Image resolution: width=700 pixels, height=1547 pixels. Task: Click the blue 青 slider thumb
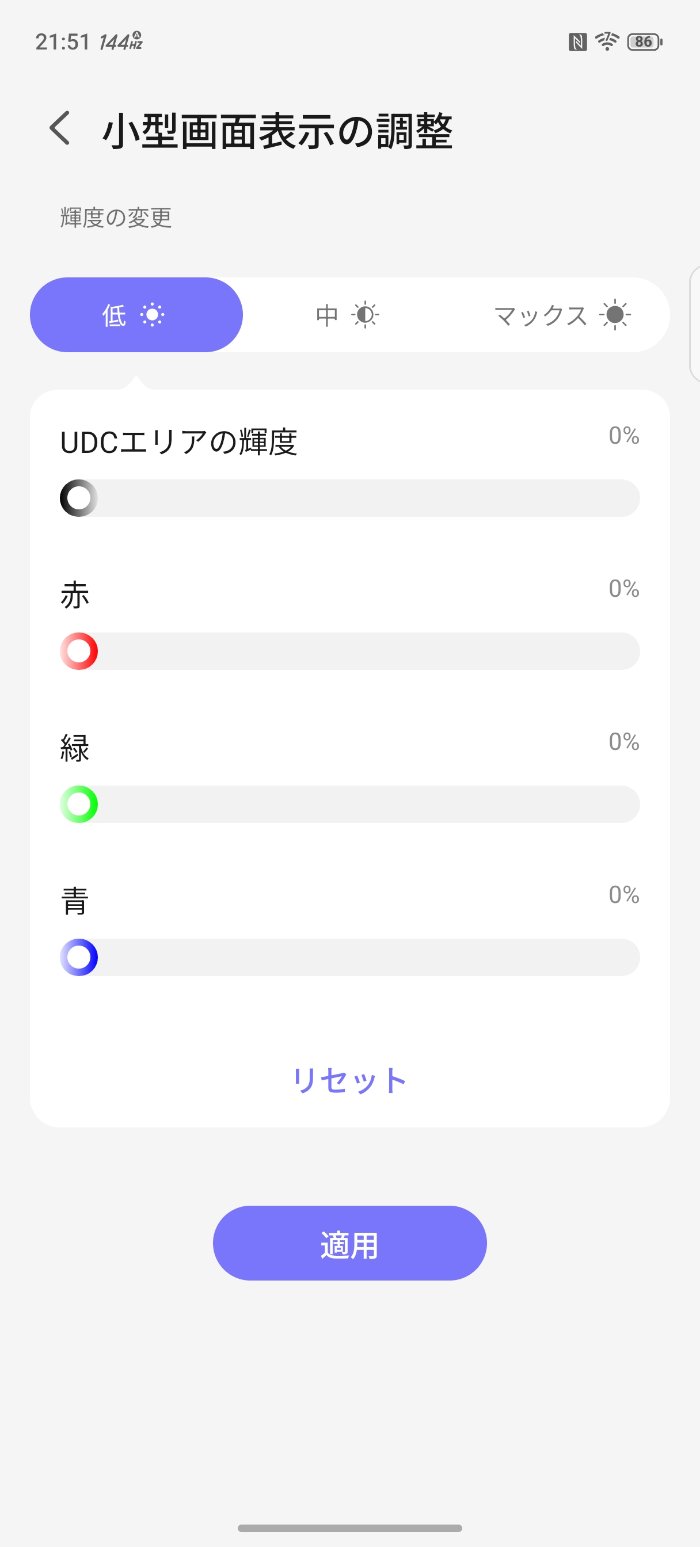pyautogui.click(x=79, y=957)
